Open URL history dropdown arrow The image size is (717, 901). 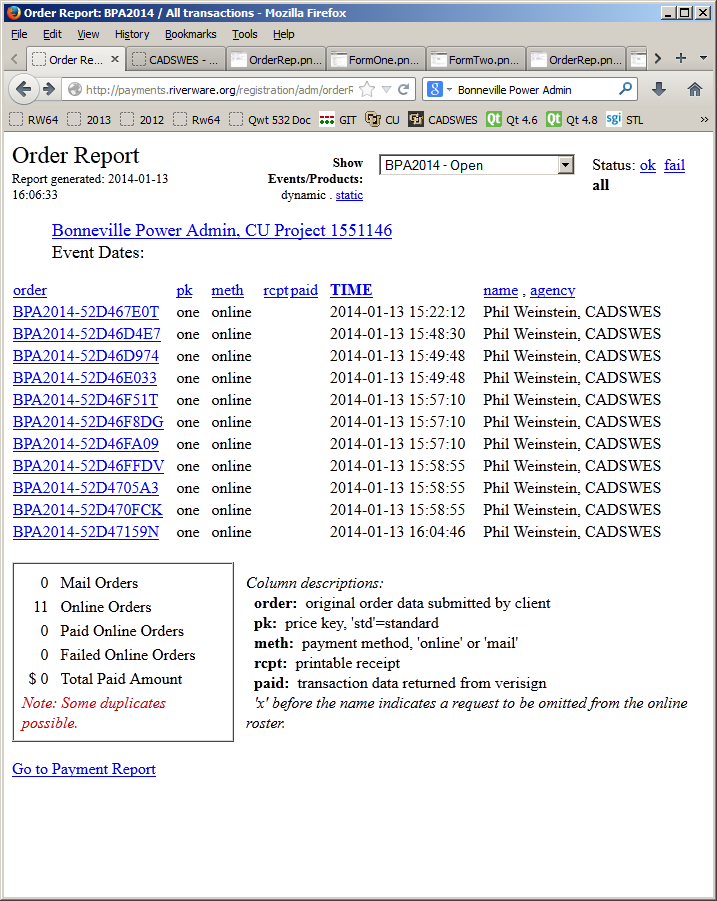point(387,89)
